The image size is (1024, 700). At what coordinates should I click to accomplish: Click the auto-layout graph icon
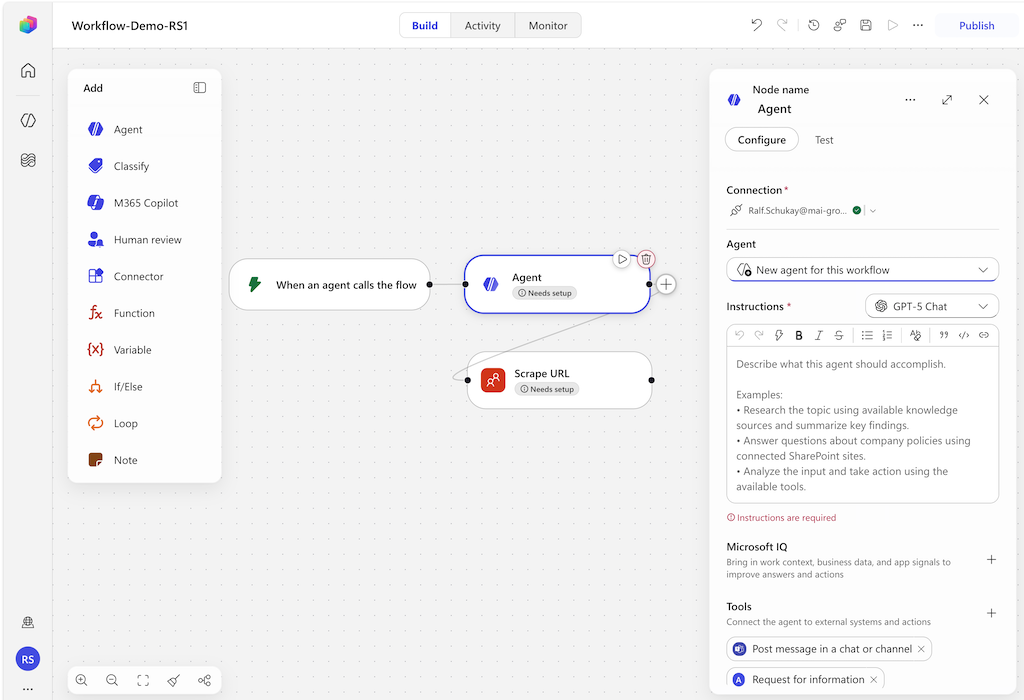204,680
